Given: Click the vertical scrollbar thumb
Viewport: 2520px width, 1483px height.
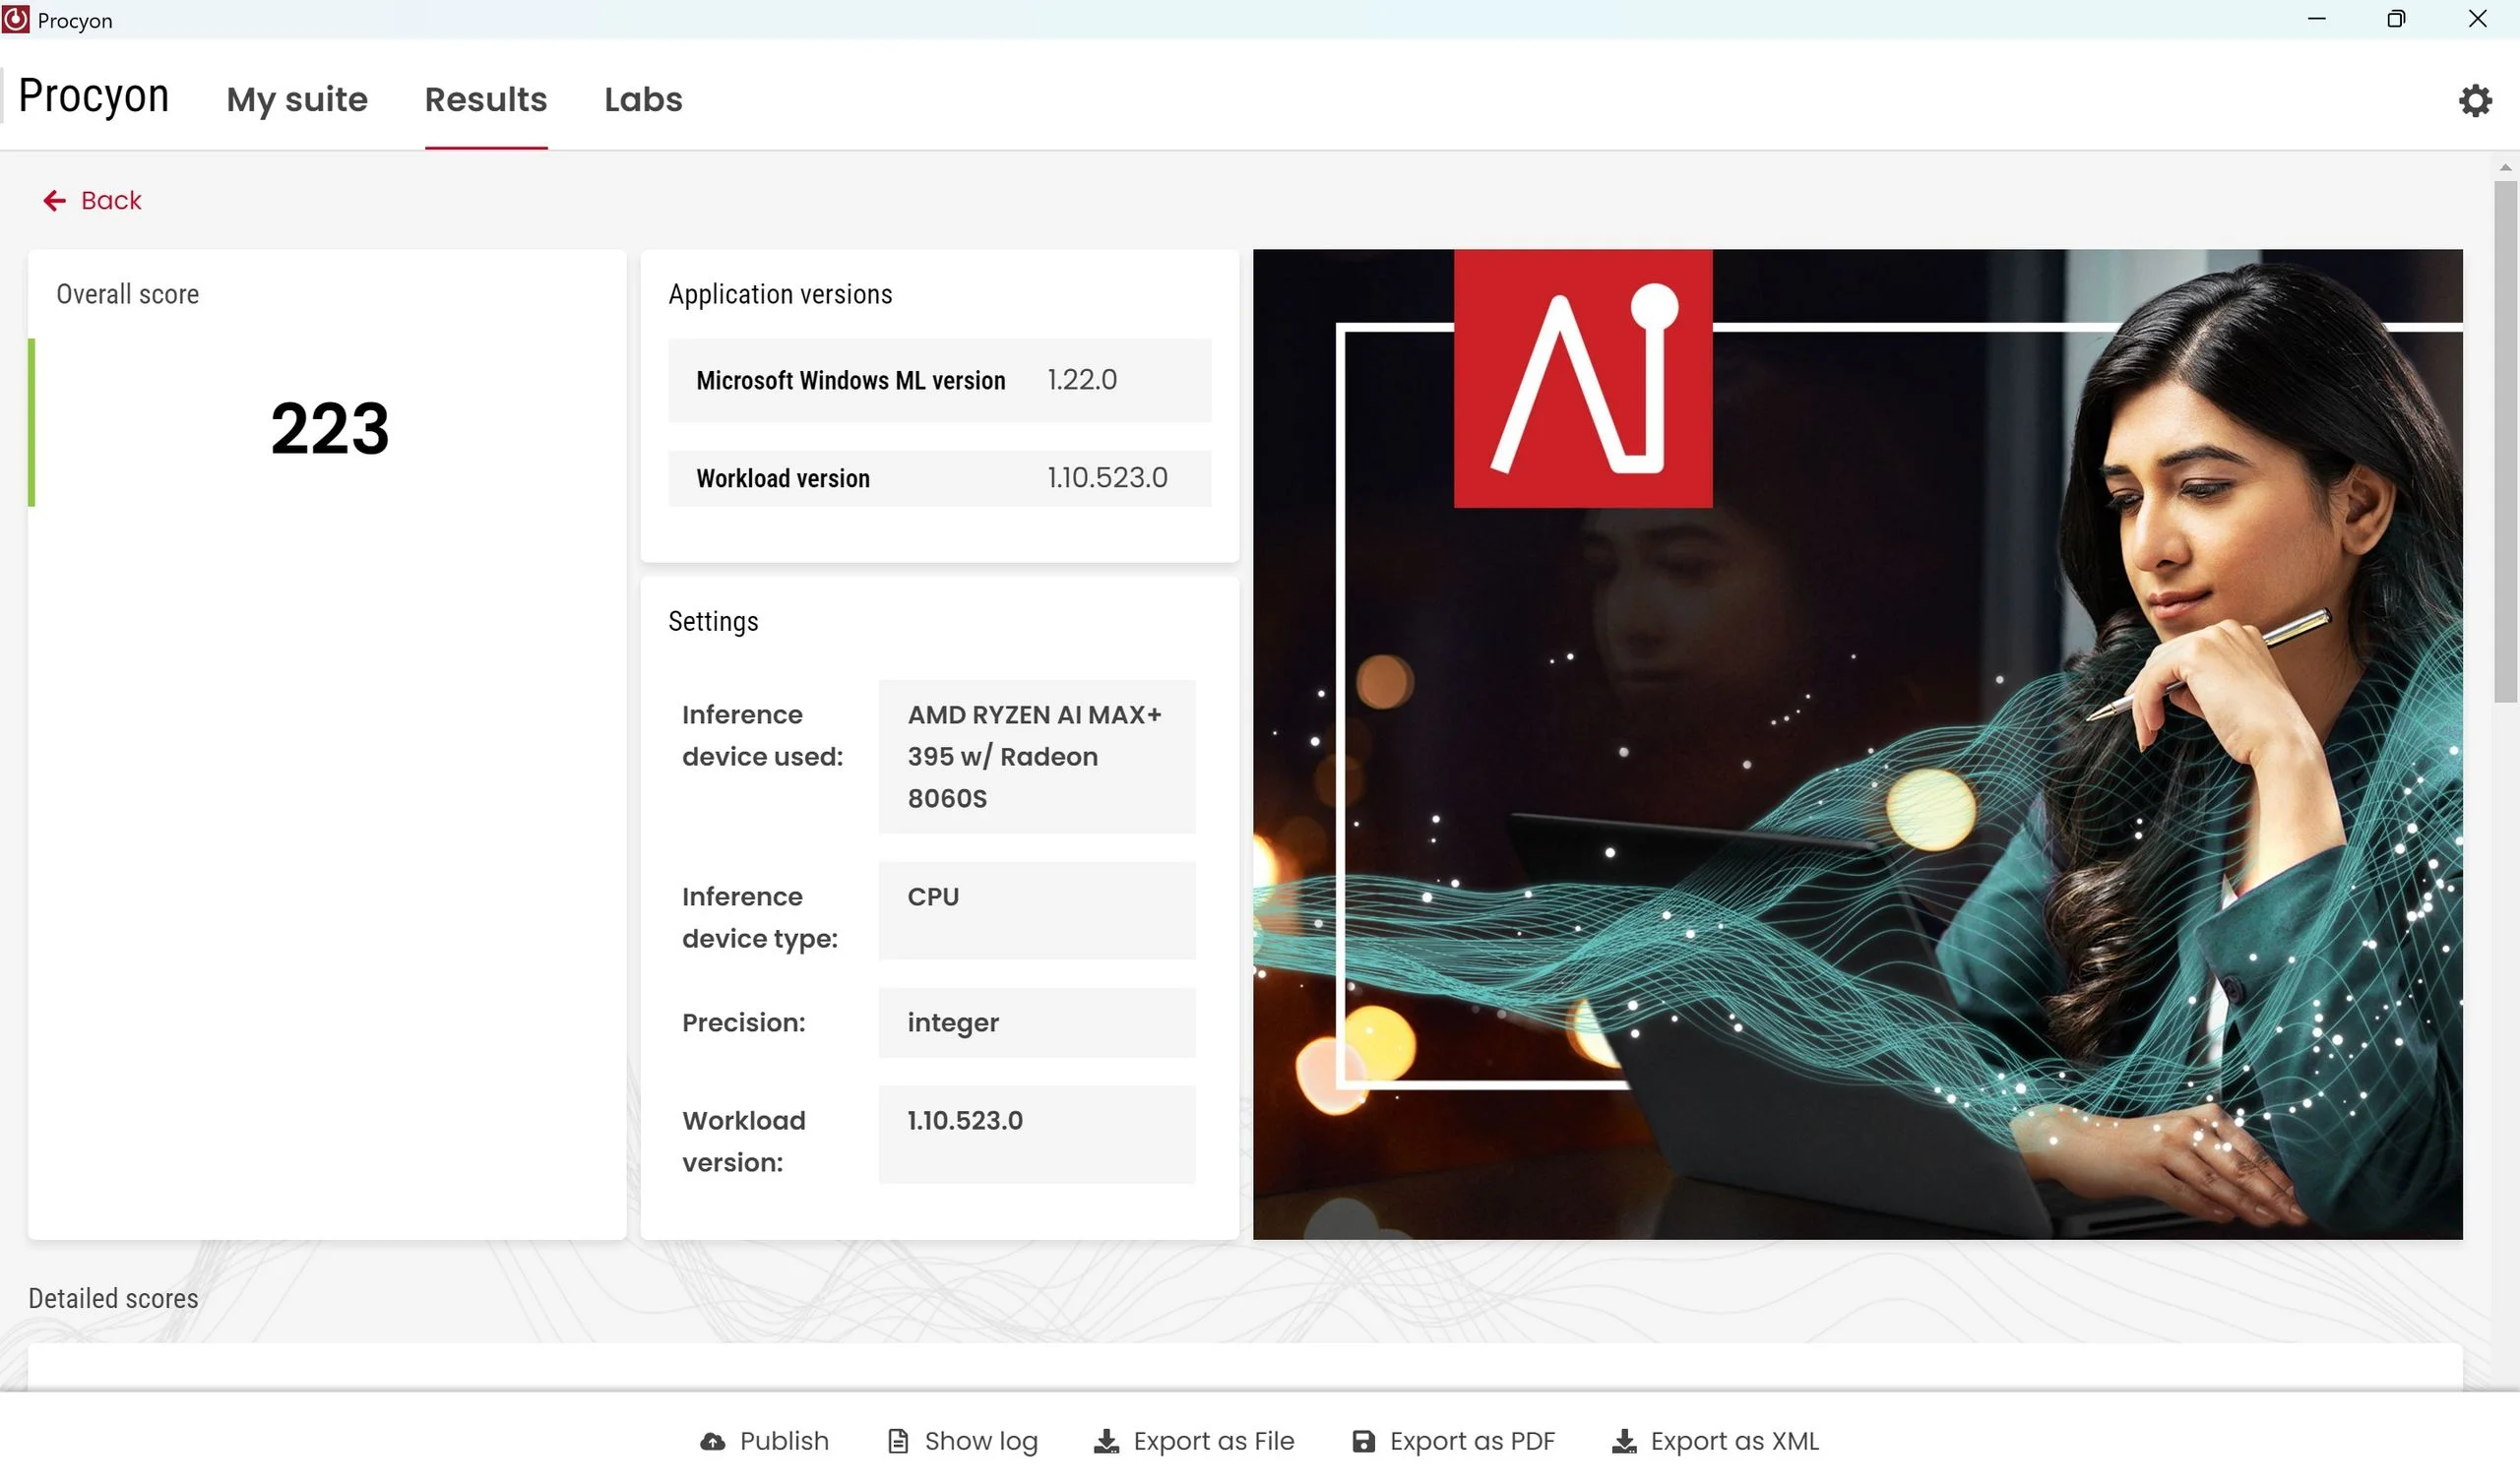Looking at the screenshot, I should [x=2505, y=440].
